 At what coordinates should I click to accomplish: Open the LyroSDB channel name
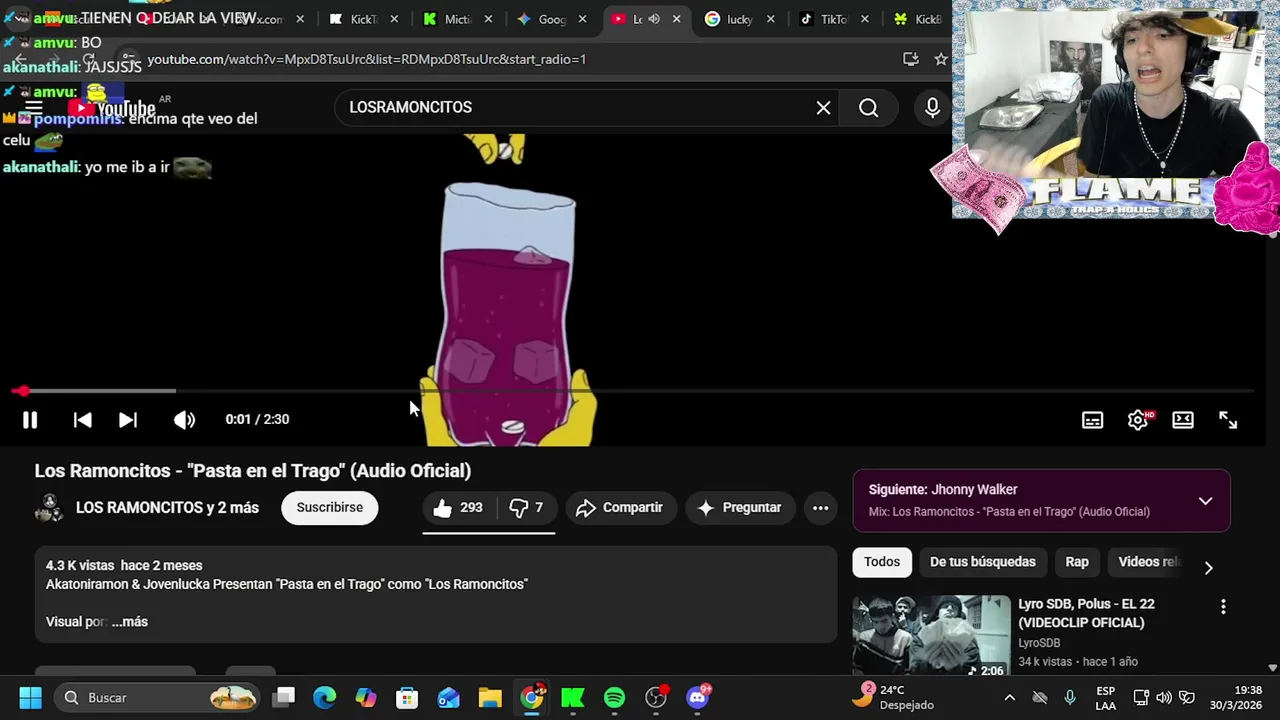pyautogui.click(x=1039, y=643)
